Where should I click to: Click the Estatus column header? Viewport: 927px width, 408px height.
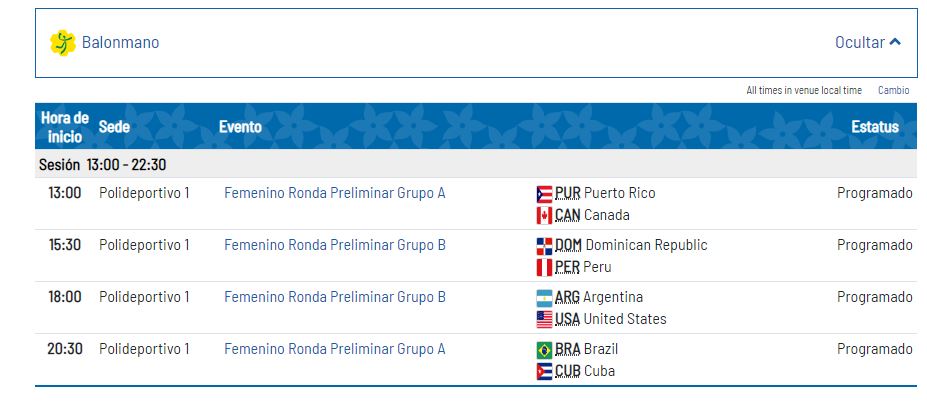point(874,127)
